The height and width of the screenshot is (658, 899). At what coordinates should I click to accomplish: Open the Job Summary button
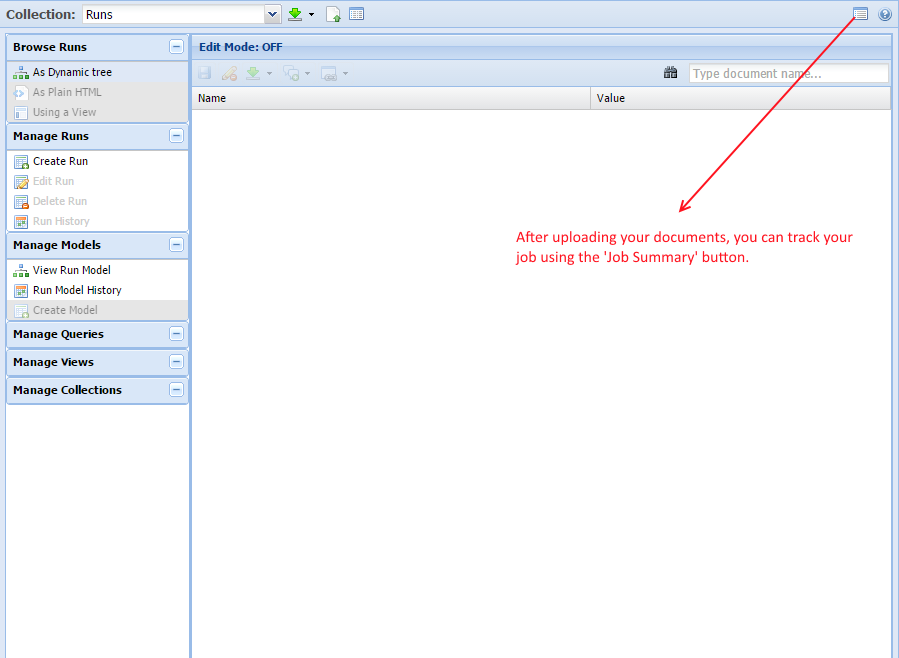(x=860, y=14)
